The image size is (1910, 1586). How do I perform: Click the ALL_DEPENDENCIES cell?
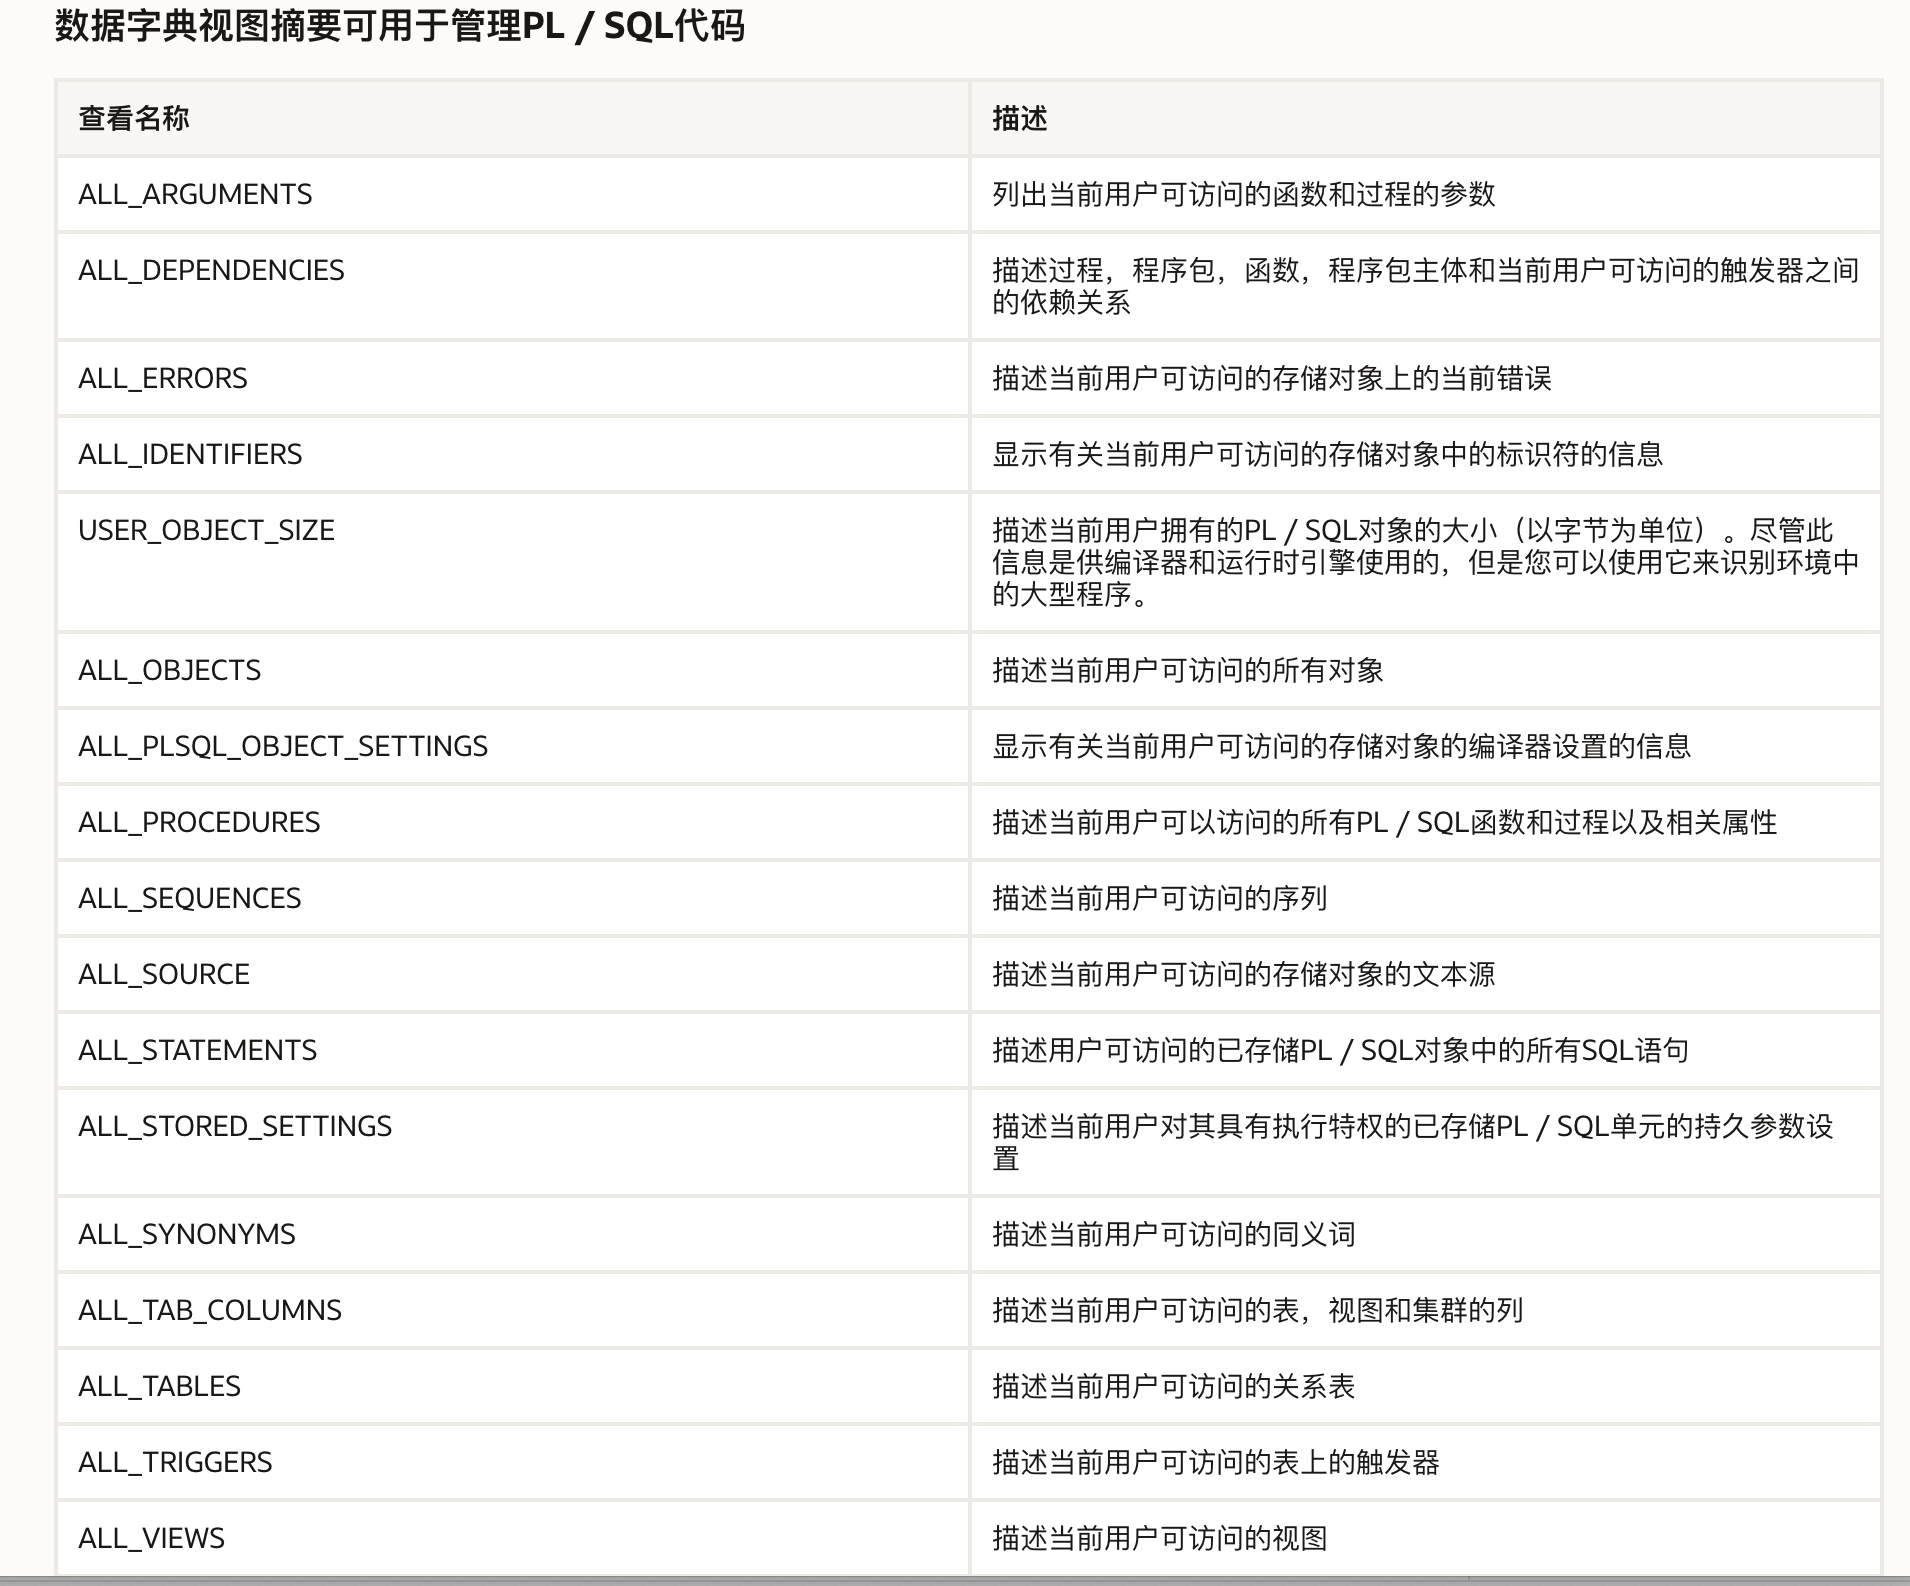click(x=211, y=270)
